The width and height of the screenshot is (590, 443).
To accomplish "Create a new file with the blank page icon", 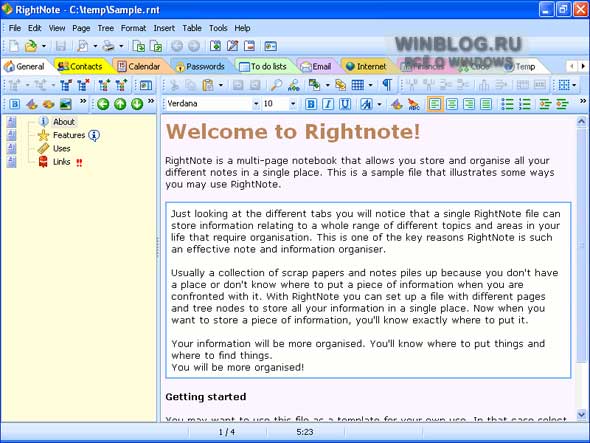I will [x=14, y=46].
